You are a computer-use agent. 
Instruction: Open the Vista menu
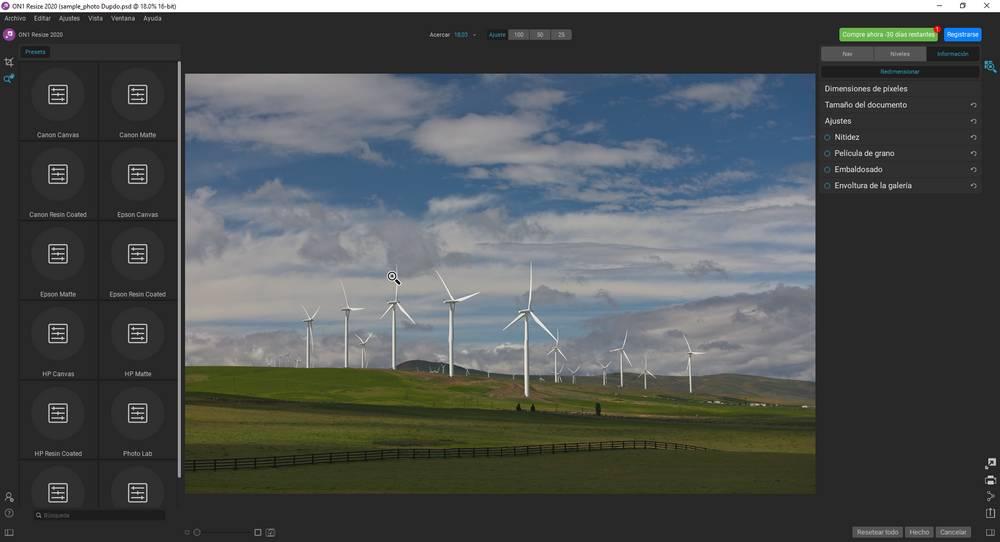pyautogui.click(x=95, y=18)
